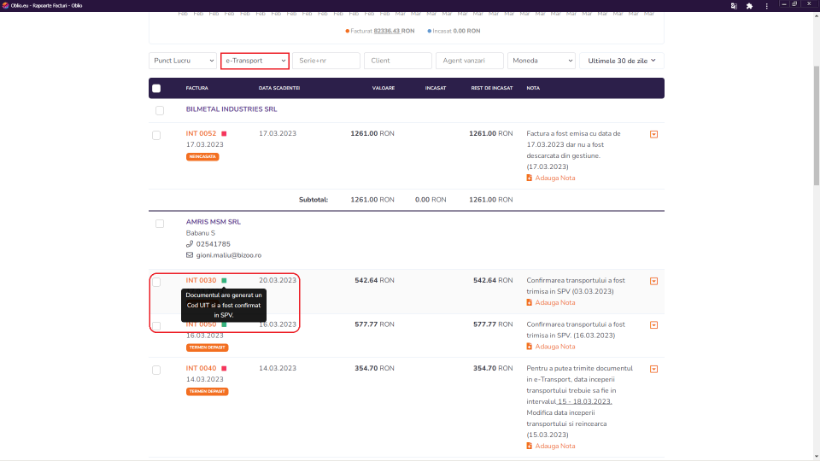Click the Facturat total 82336.43 amount
Screen dimensions: 820x461
point(386,31)
